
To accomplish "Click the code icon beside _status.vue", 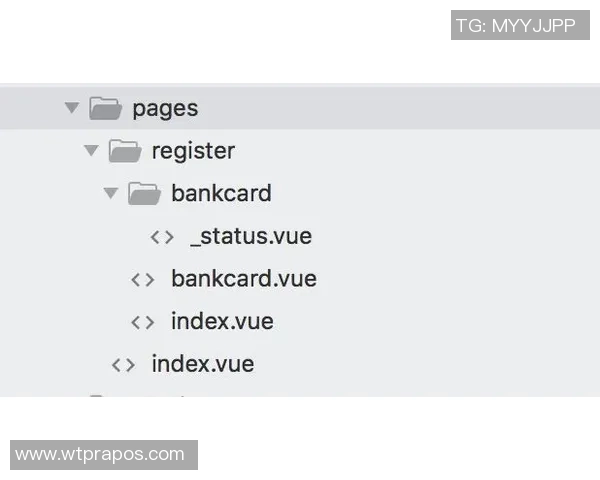I will click(162, 237).
